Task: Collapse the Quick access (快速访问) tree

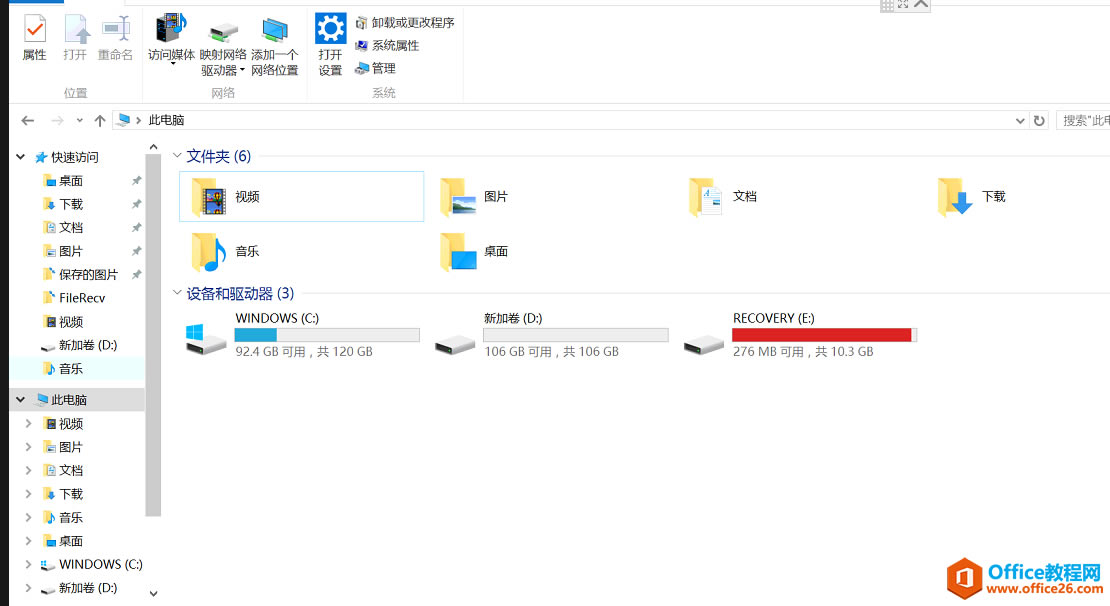Action: (x=21, y=157)
